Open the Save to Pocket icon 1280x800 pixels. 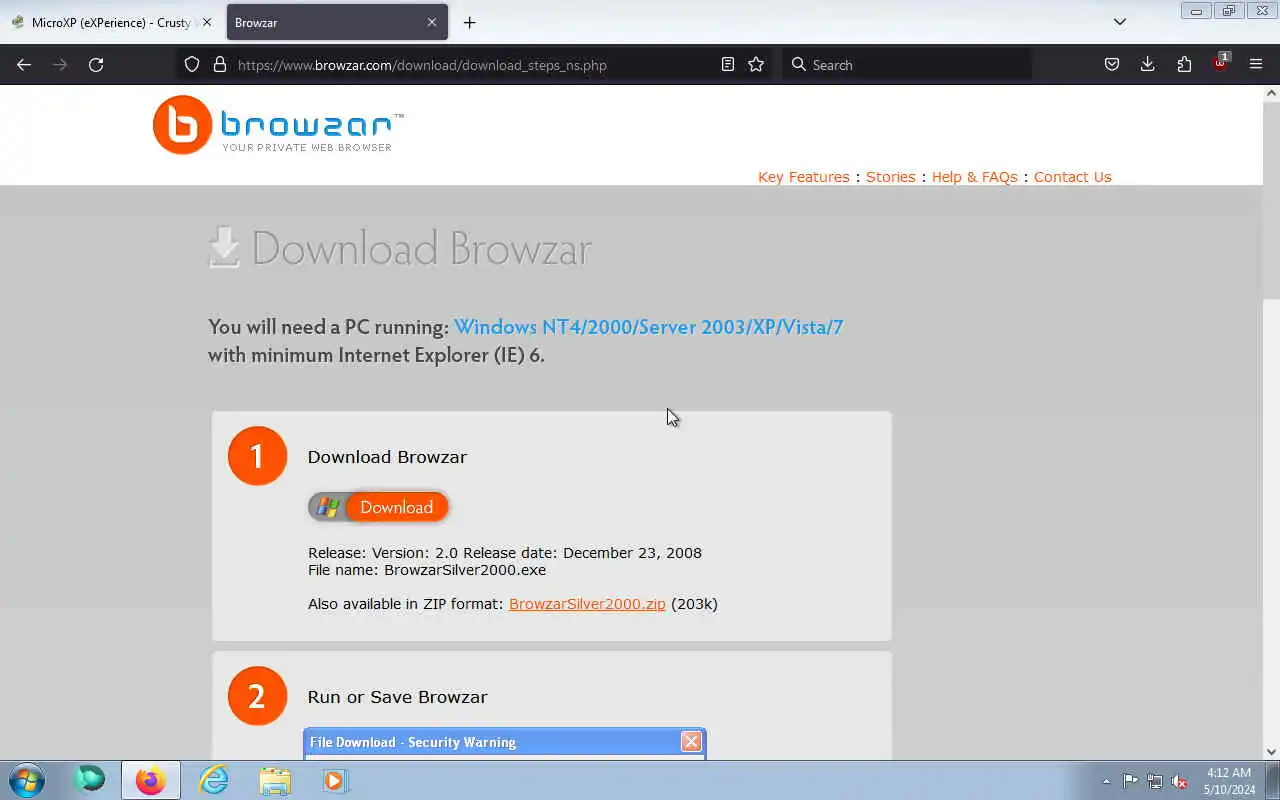[1112, 65]
